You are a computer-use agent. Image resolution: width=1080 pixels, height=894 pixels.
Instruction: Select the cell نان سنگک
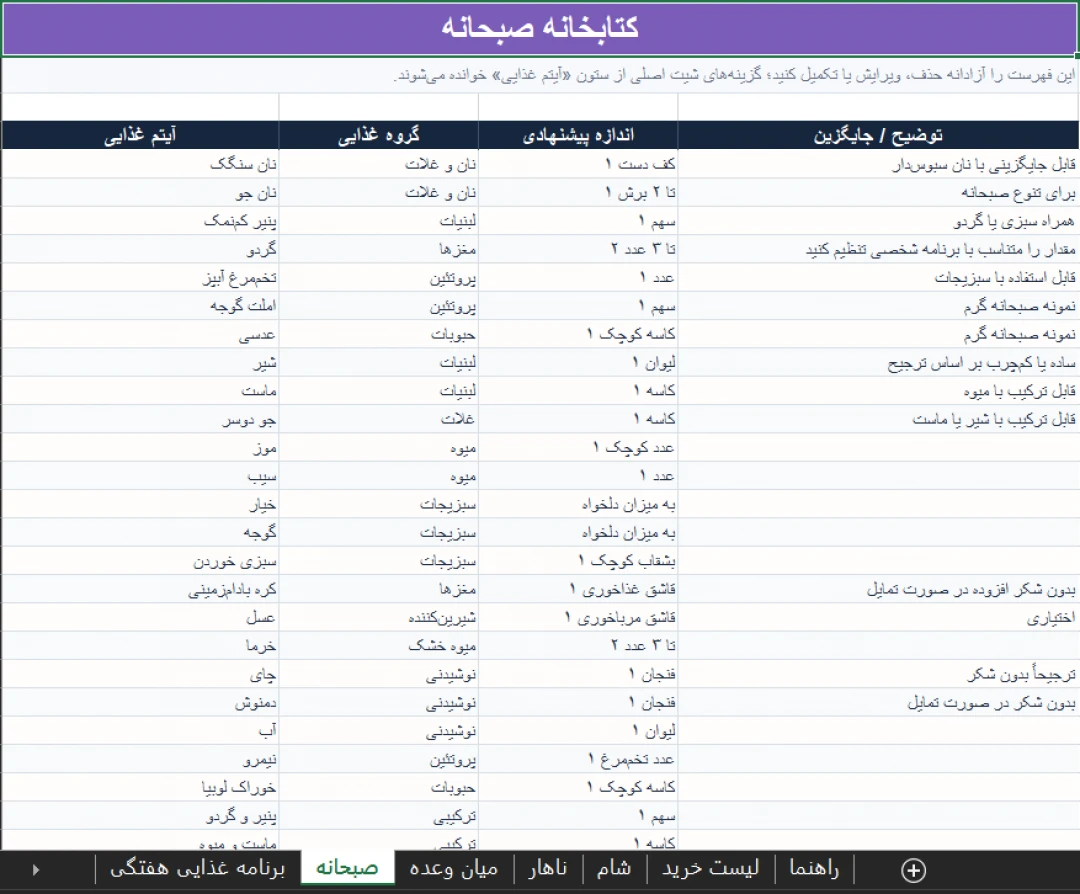(141, 164)
